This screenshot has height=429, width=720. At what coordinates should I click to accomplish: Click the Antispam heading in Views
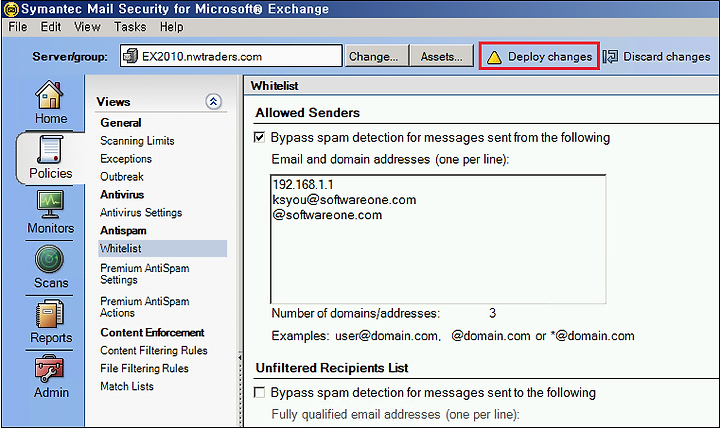[x=123, y=230]
